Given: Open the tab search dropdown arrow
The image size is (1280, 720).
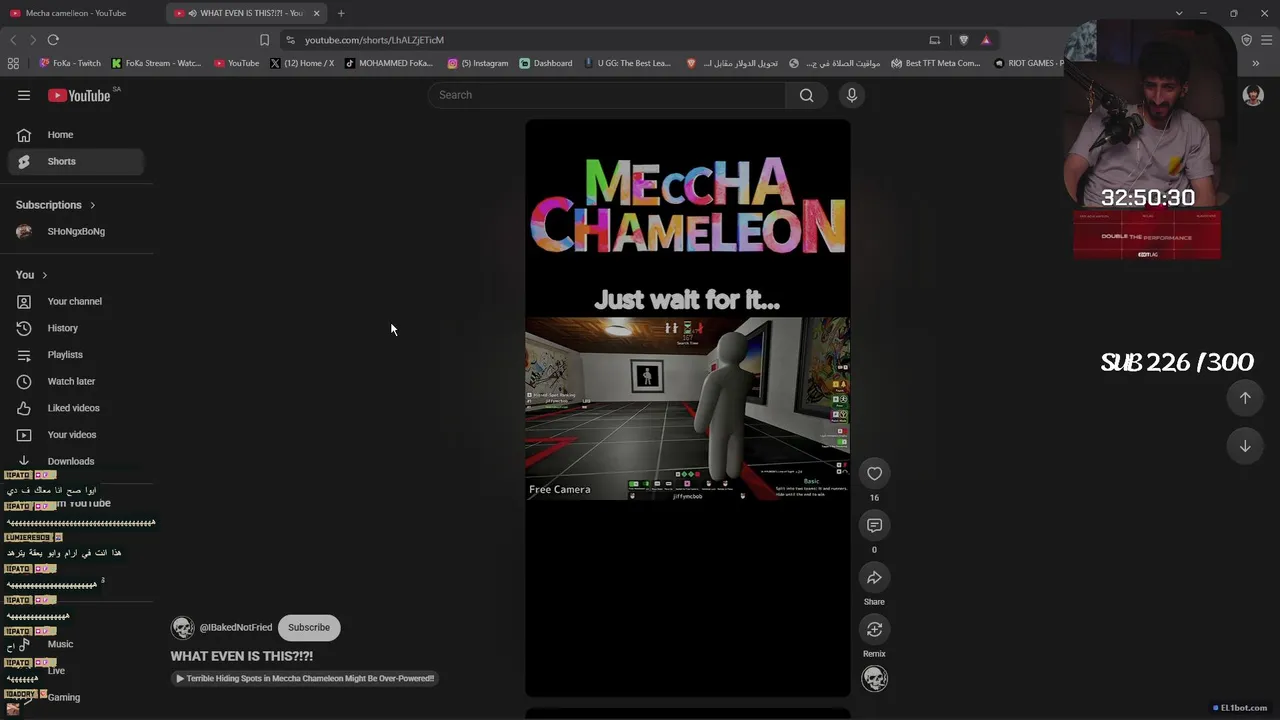Looking at the screenshot, I should 1179,13.
